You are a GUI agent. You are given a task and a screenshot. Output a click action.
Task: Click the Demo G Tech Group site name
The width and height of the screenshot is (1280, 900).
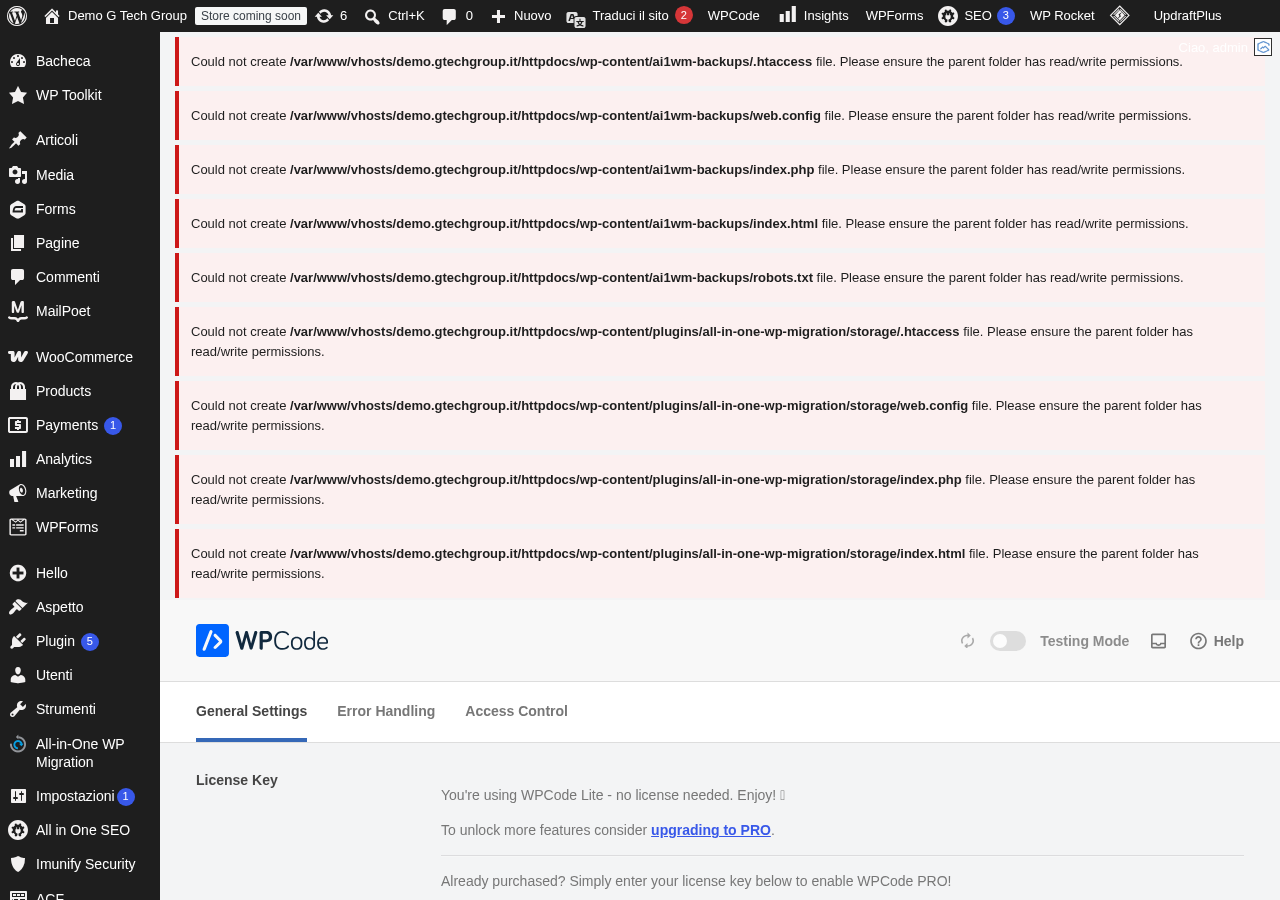pyautogui.click(x=127, y=16)
